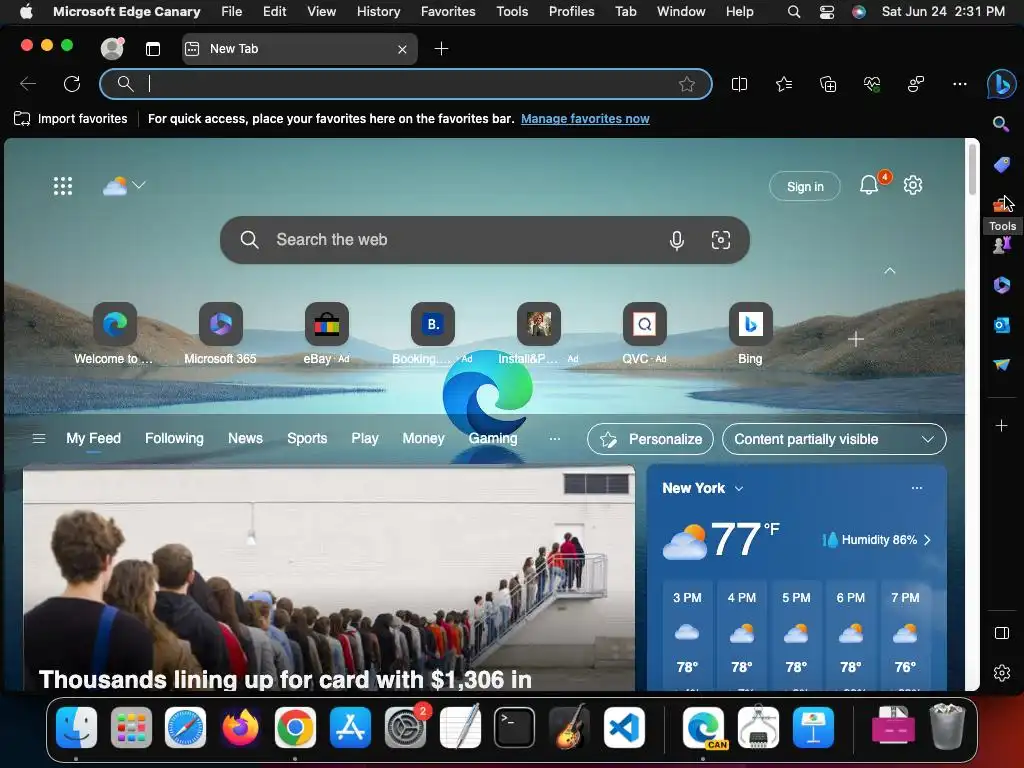Open the Microsoft 365 quick link tile

[221, 324]
